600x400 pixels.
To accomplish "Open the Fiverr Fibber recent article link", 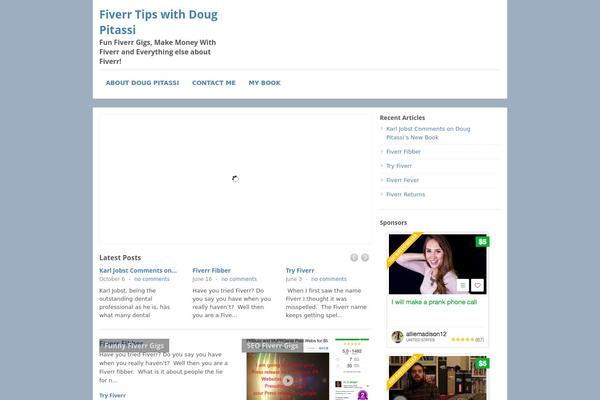I will coord(403,152).
